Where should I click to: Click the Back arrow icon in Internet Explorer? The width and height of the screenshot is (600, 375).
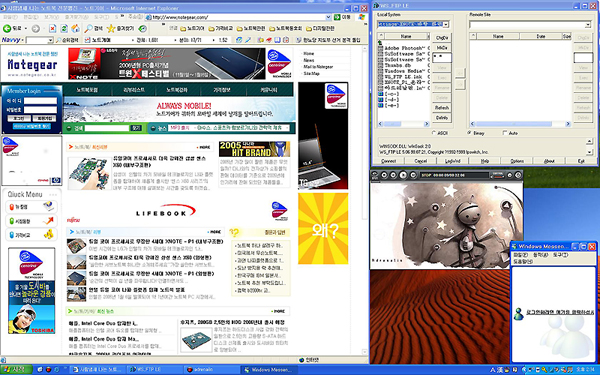(7, 28)
